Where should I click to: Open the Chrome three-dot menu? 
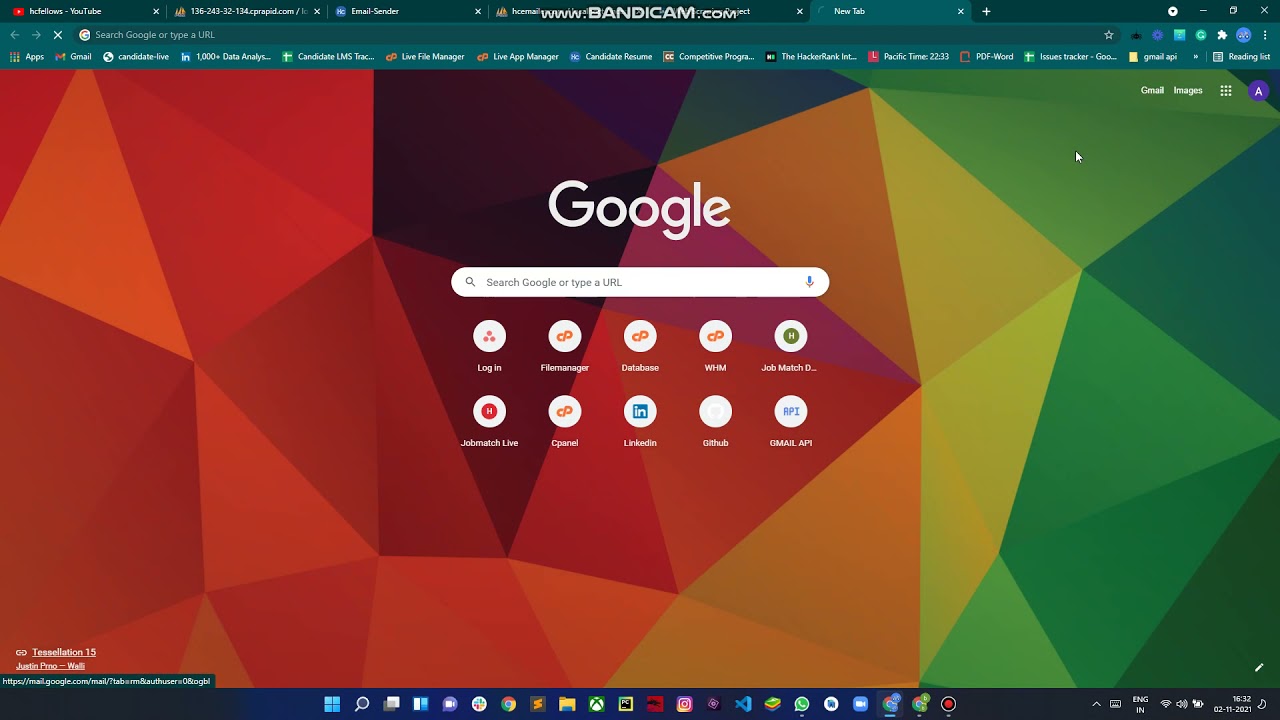tap(1265, 35)
